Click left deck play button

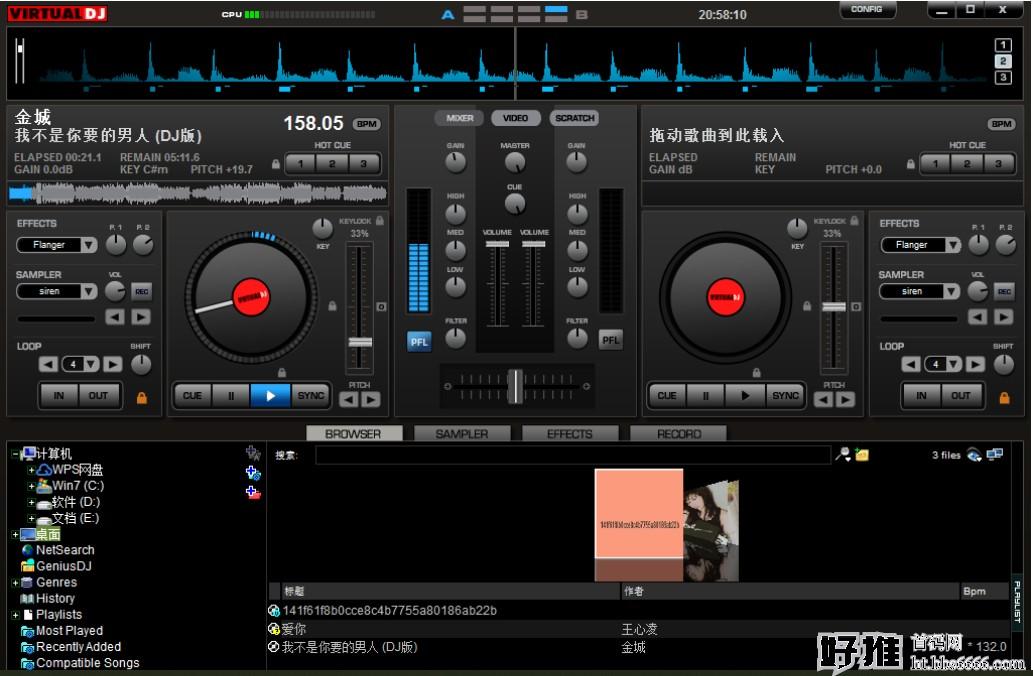270,396
